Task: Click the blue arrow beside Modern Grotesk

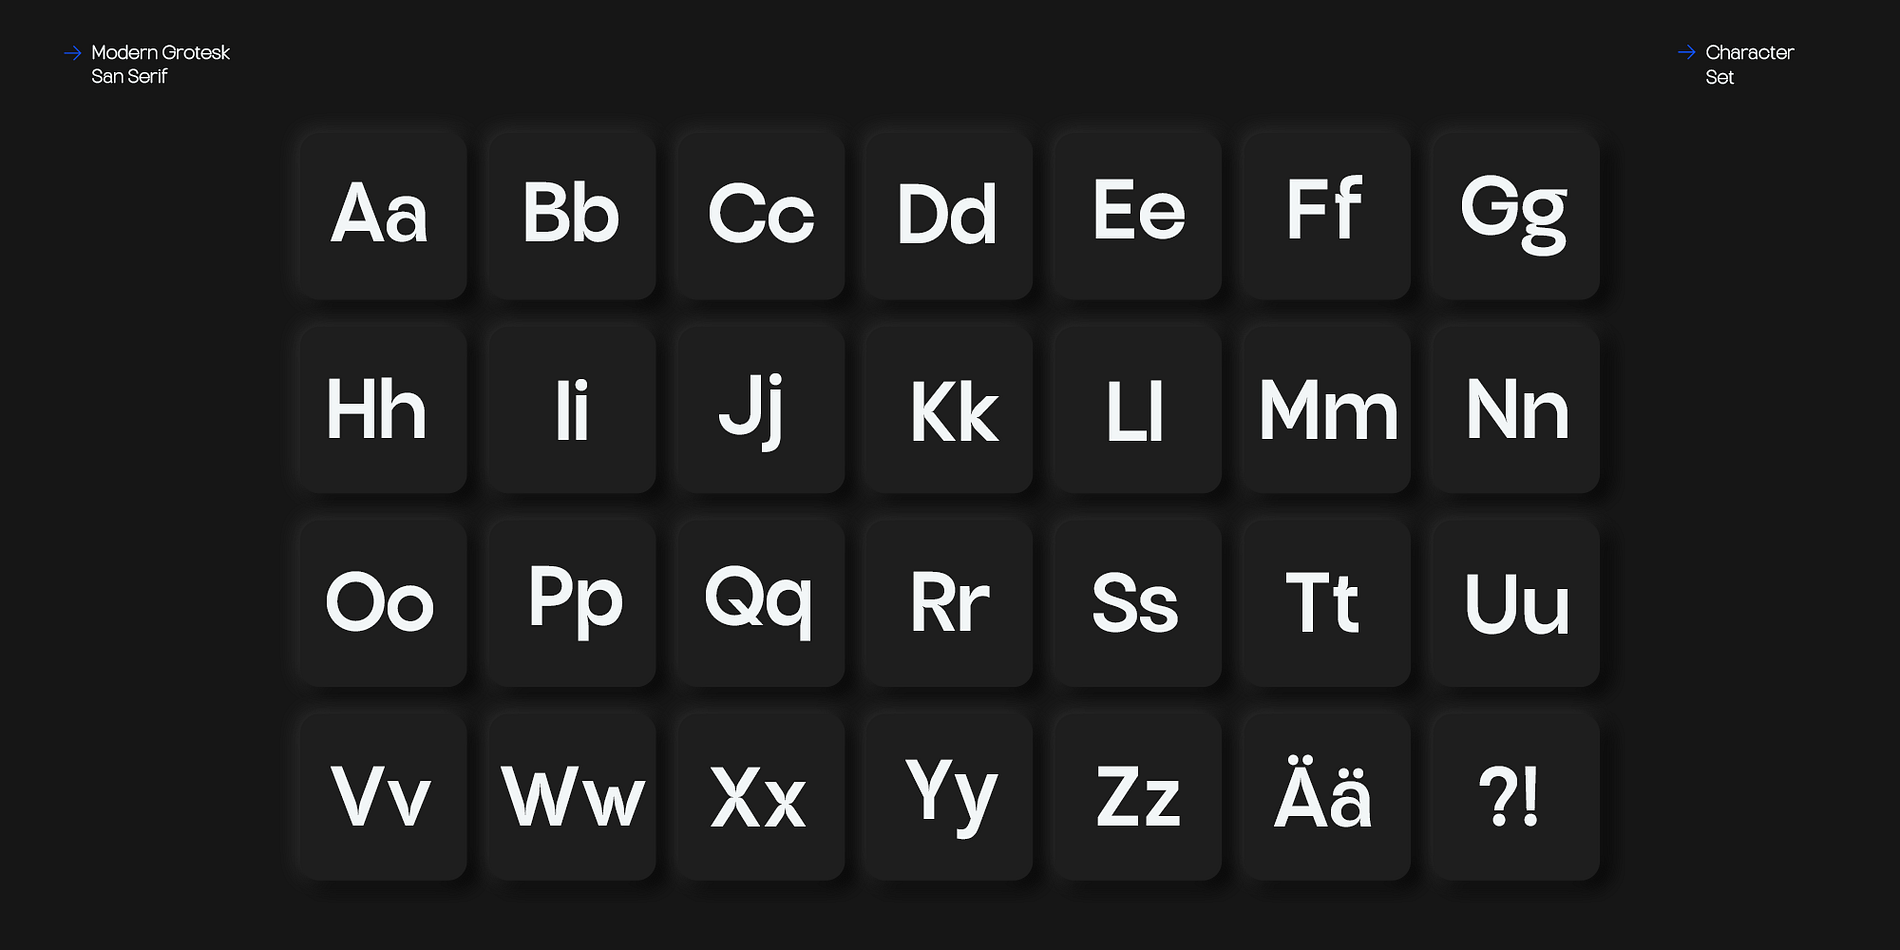Action: tap(72, 53)
